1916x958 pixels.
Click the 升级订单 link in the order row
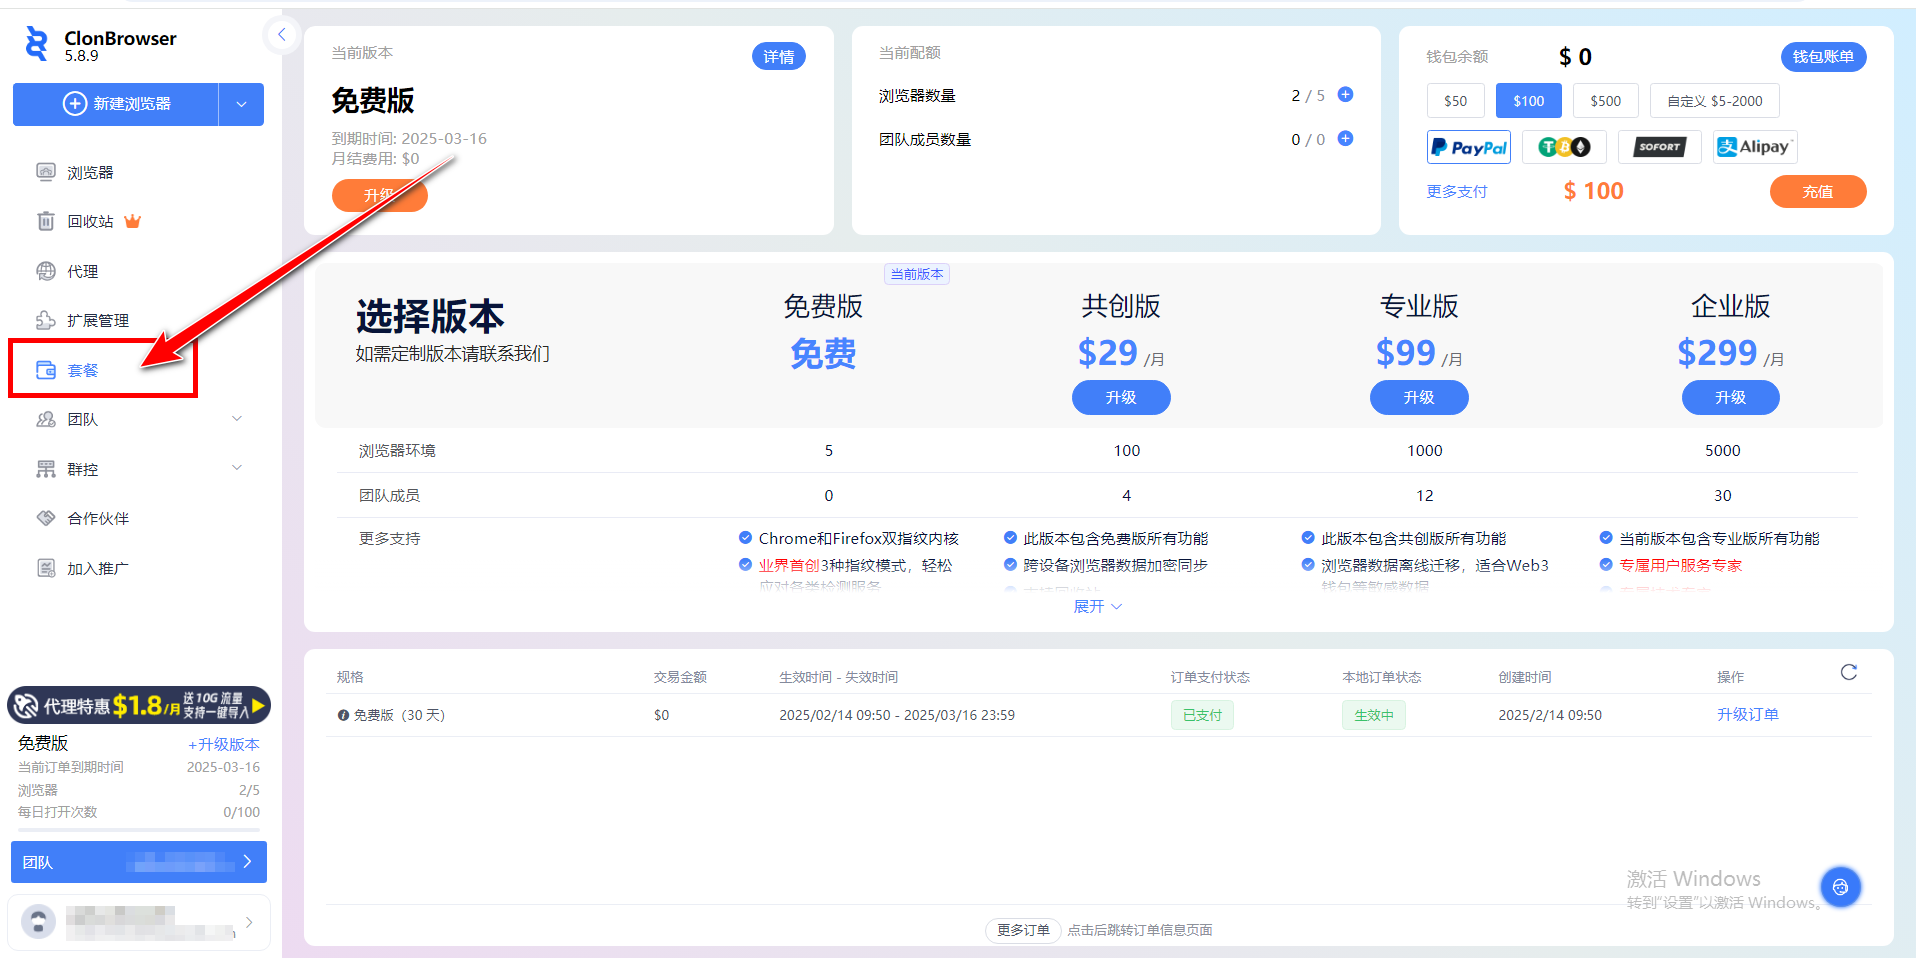tap(1747, 714)
